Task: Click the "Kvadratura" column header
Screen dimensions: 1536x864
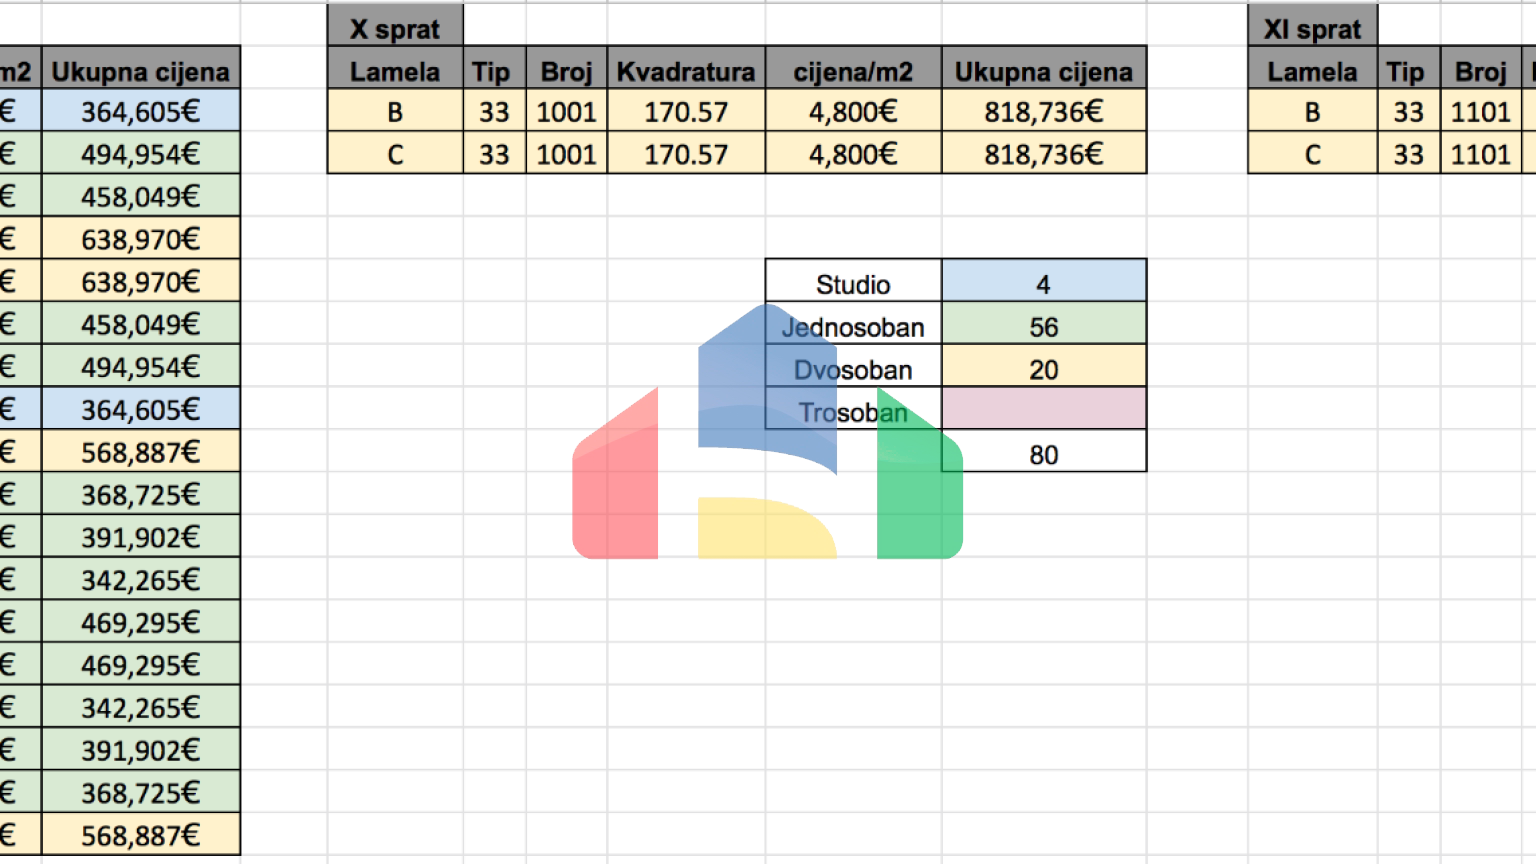Action: tap(686, 72)
